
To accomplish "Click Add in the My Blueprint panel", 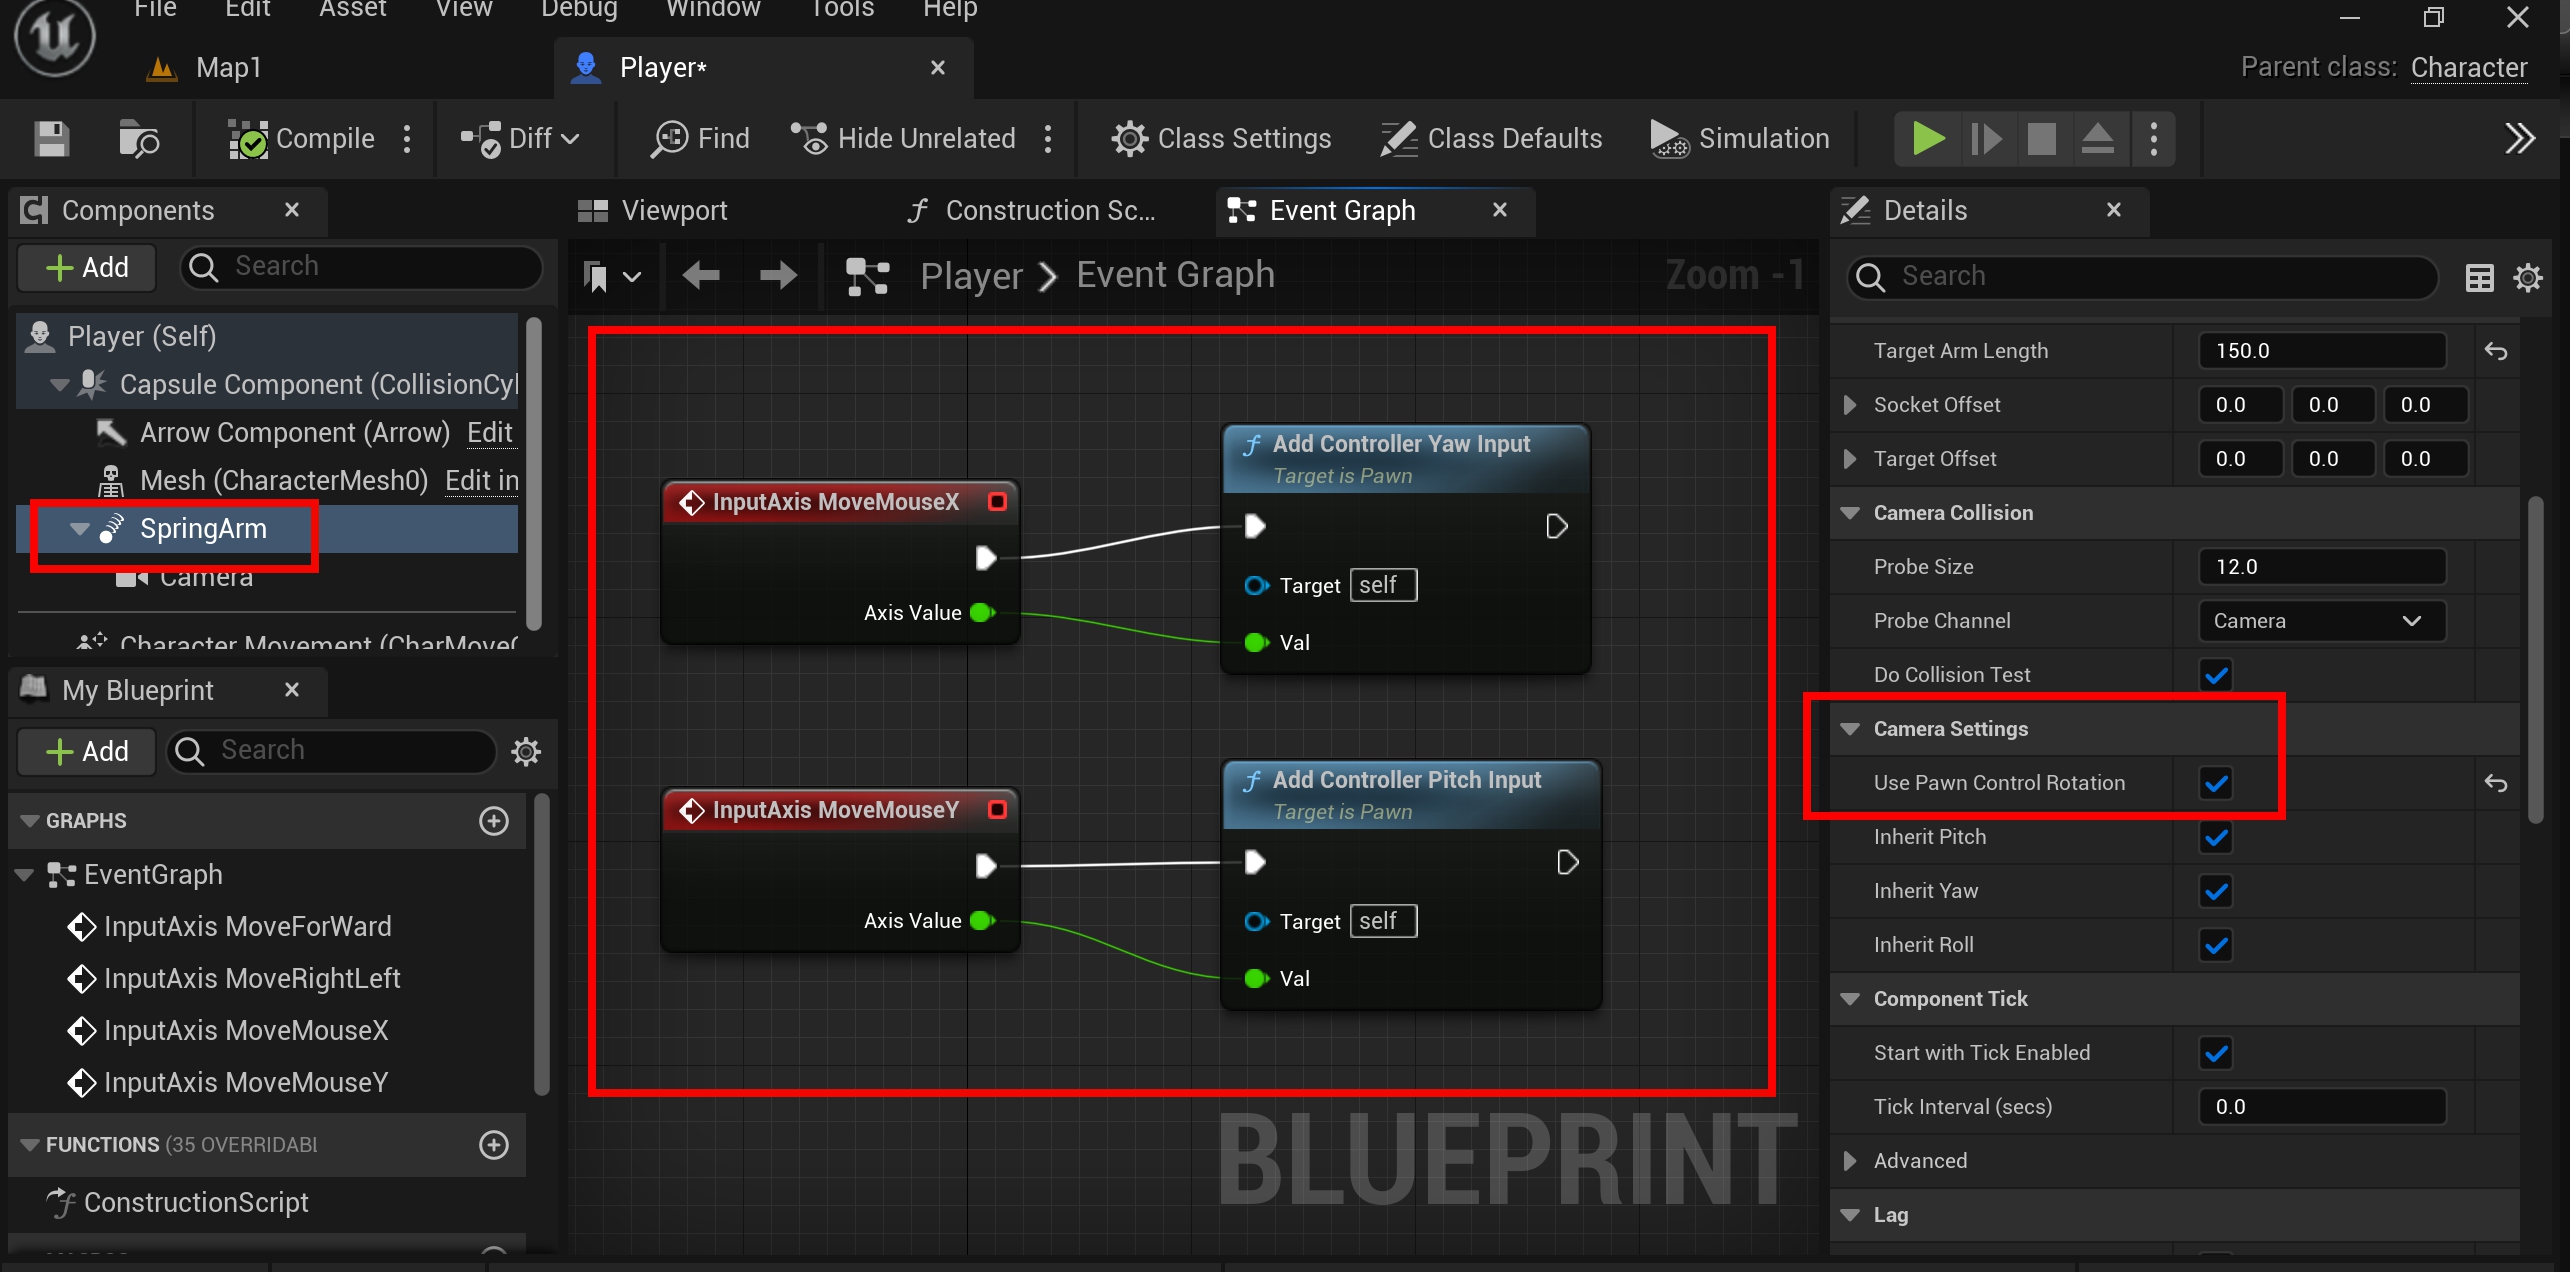I will (x=87, y=751).
